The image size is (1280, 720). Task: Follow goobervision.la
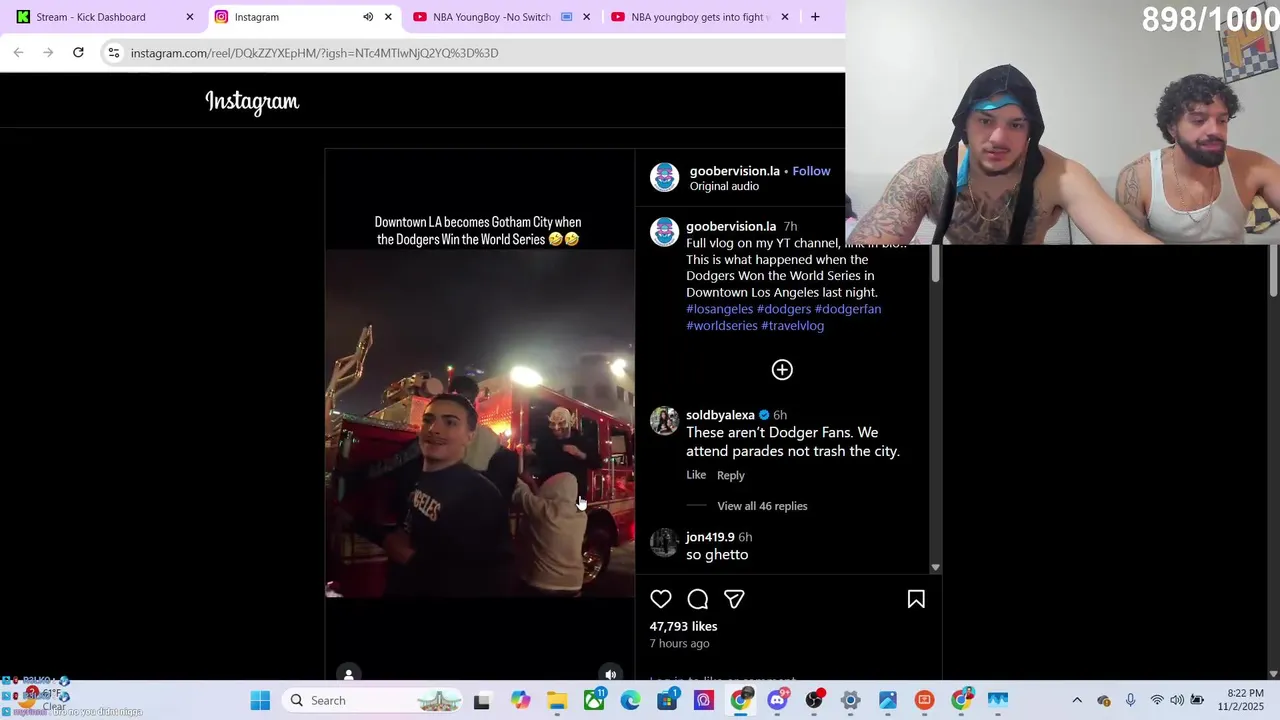click(811, 171)
